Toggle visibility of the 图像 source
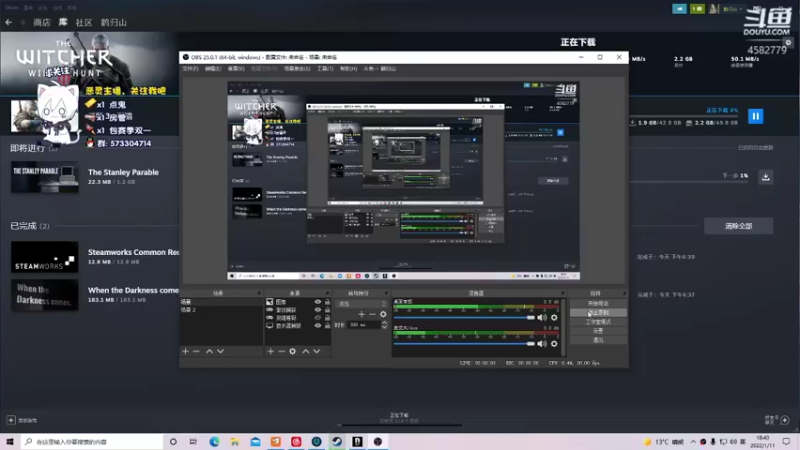The width and height of the screenshot is (800, 450). (x=318, y=302)
